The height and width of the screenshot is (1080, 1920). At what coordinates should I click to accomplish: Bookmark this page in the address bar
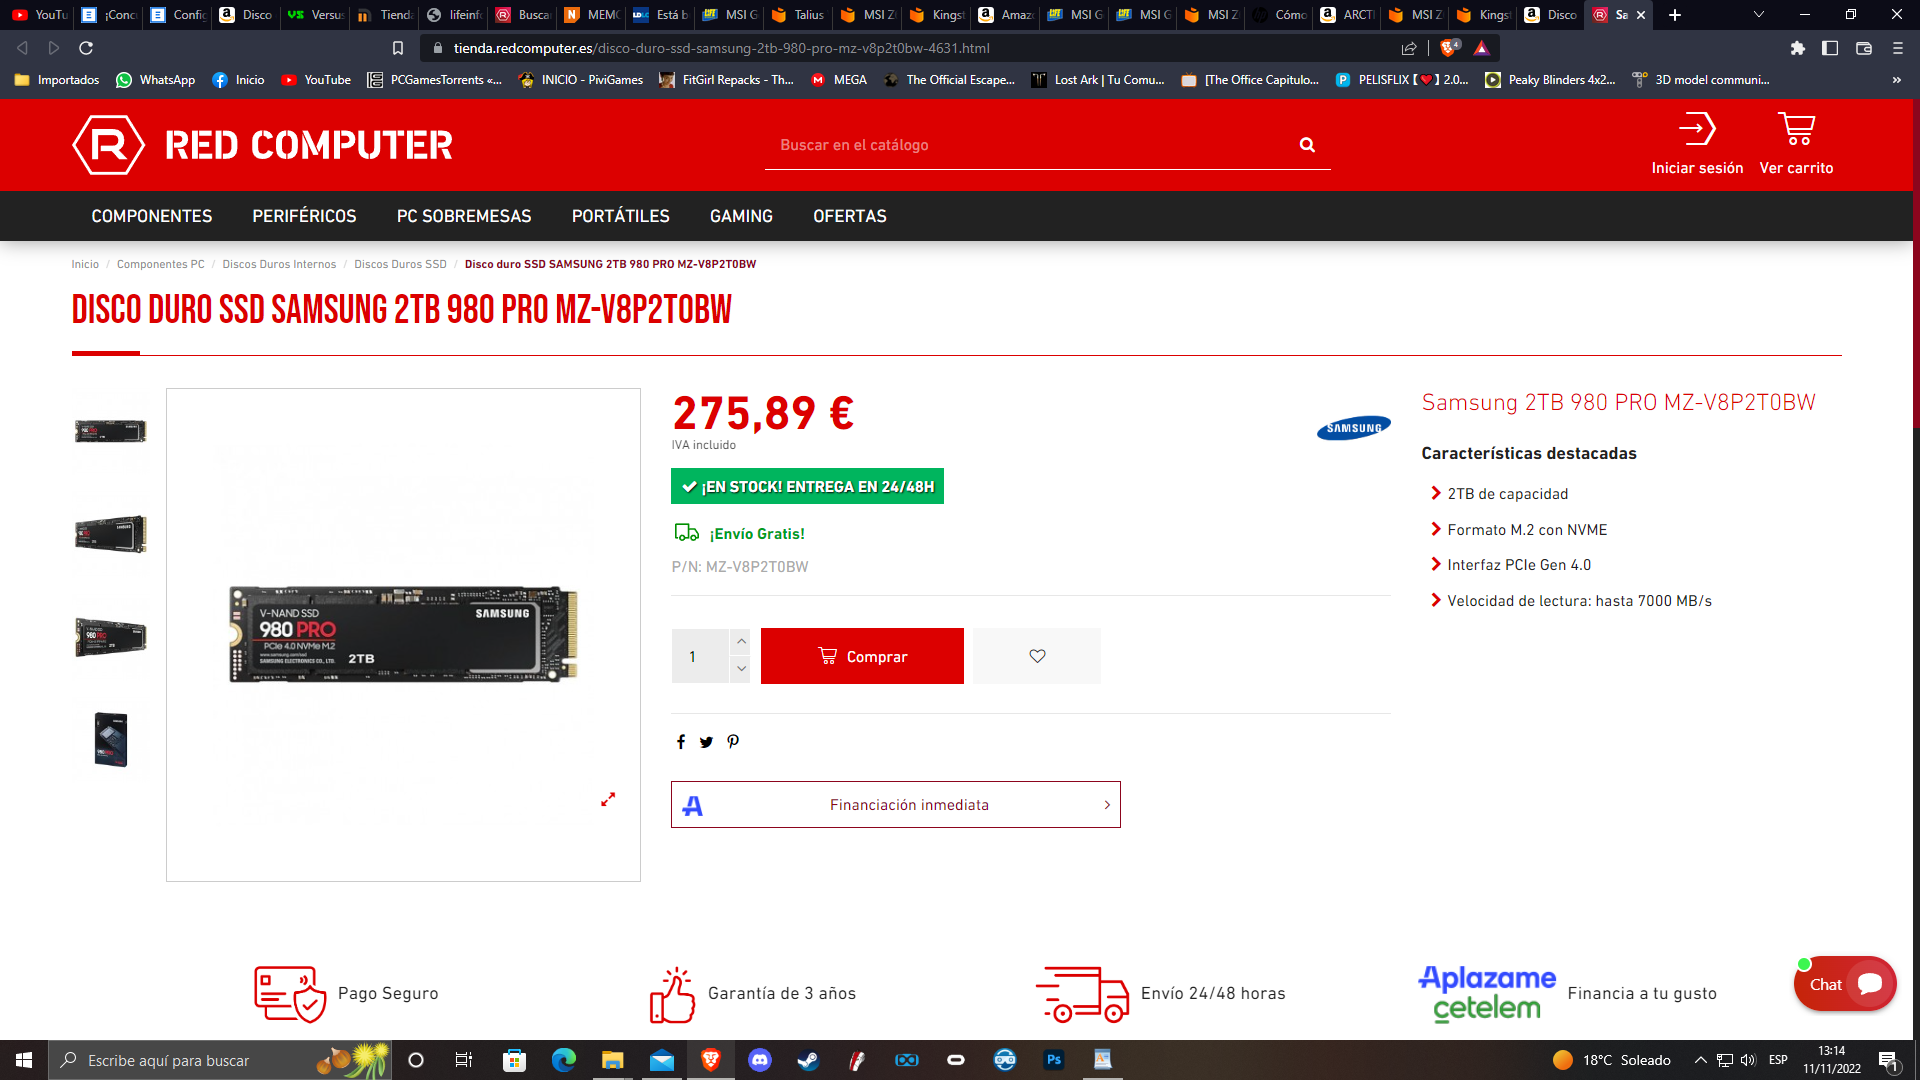[398, 48]
